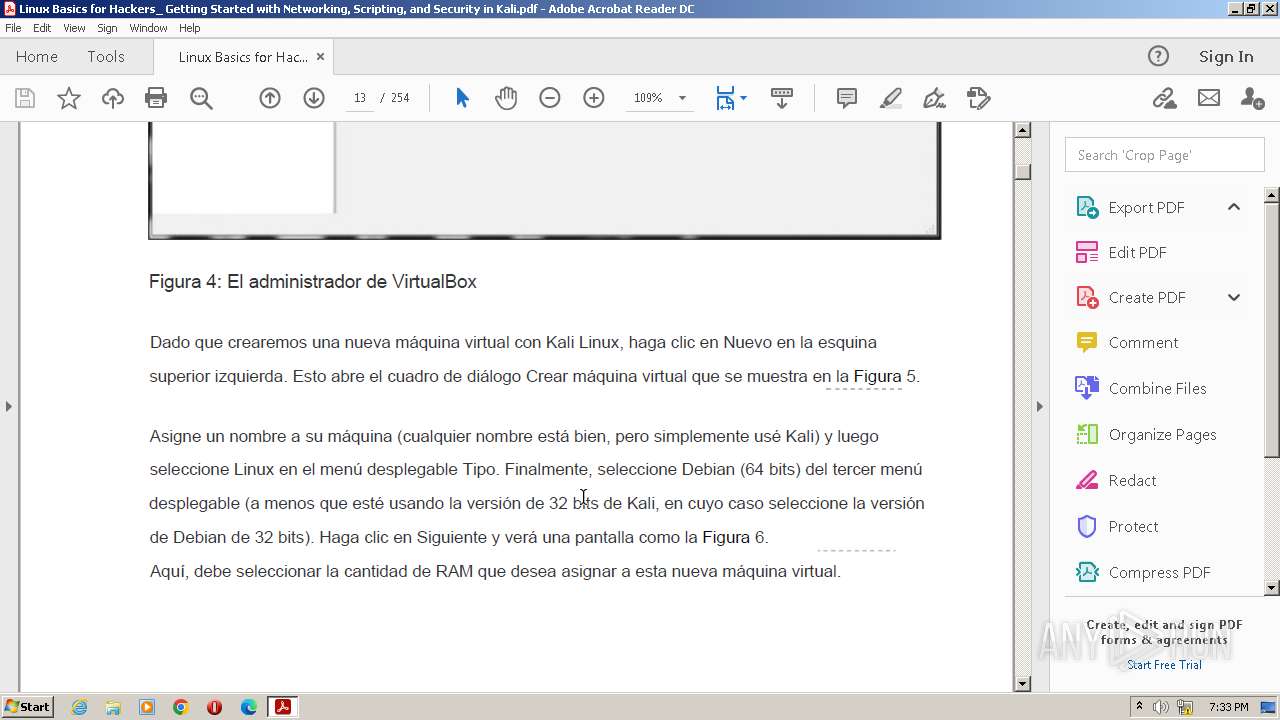Screen dimensions: 1280x720
Task: Click the Search 'Crop Page' field
Action: point(1164,155)
